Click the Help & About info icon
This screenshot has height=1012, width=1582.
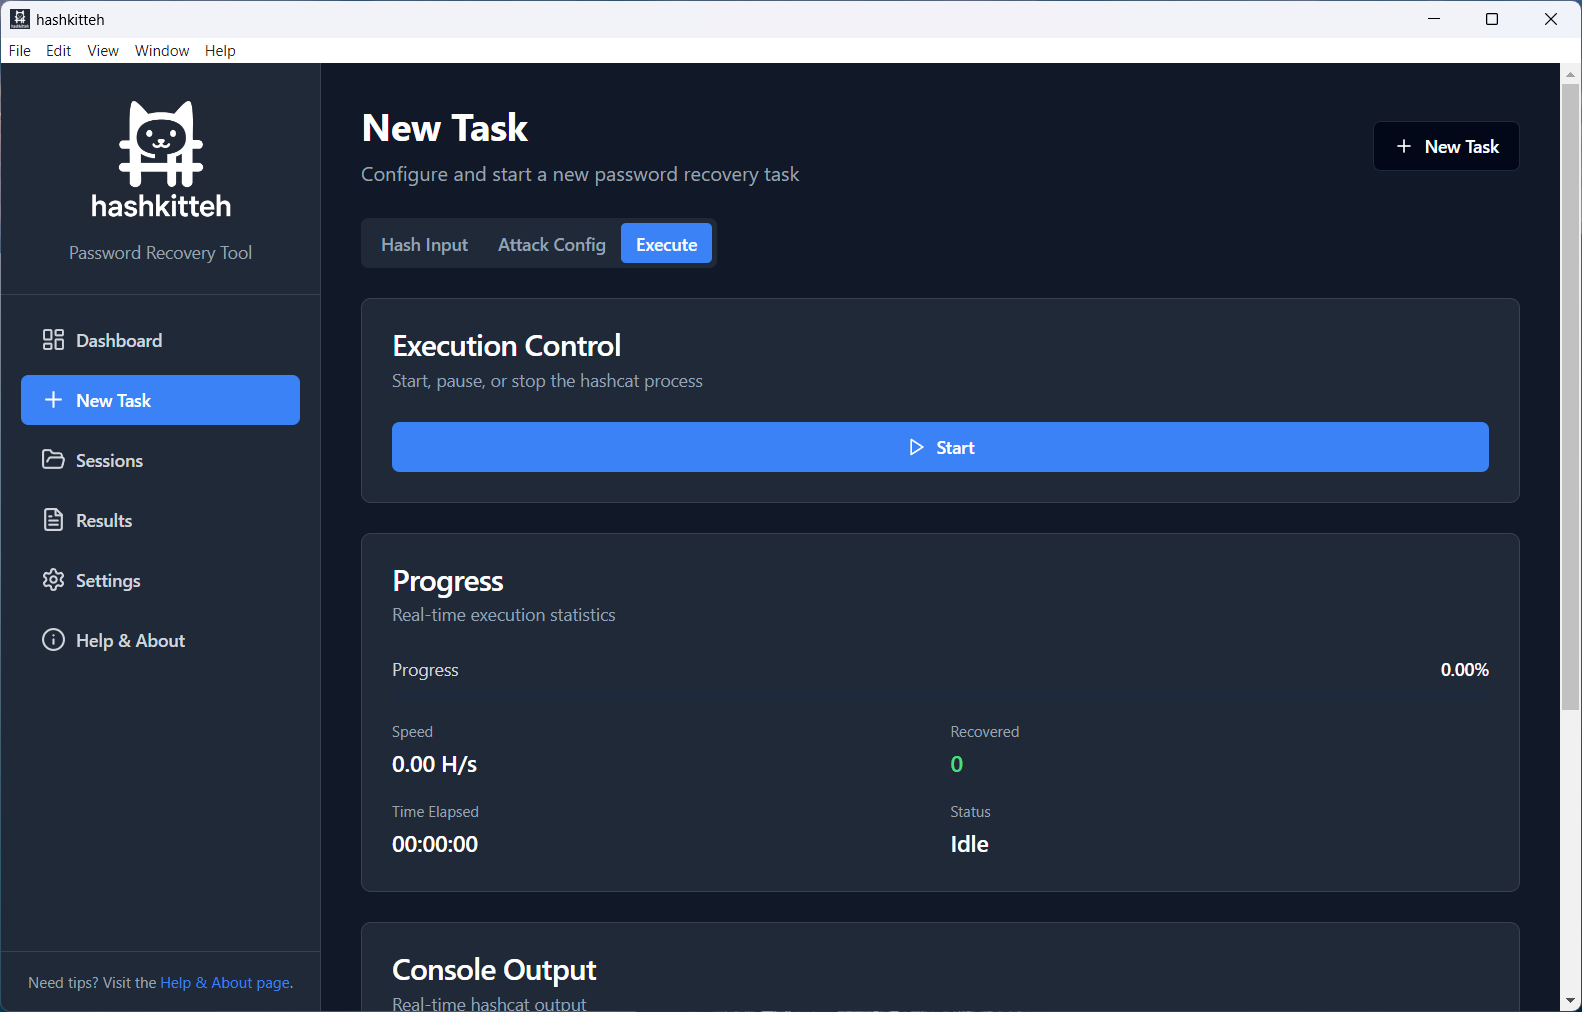(53, 640)
